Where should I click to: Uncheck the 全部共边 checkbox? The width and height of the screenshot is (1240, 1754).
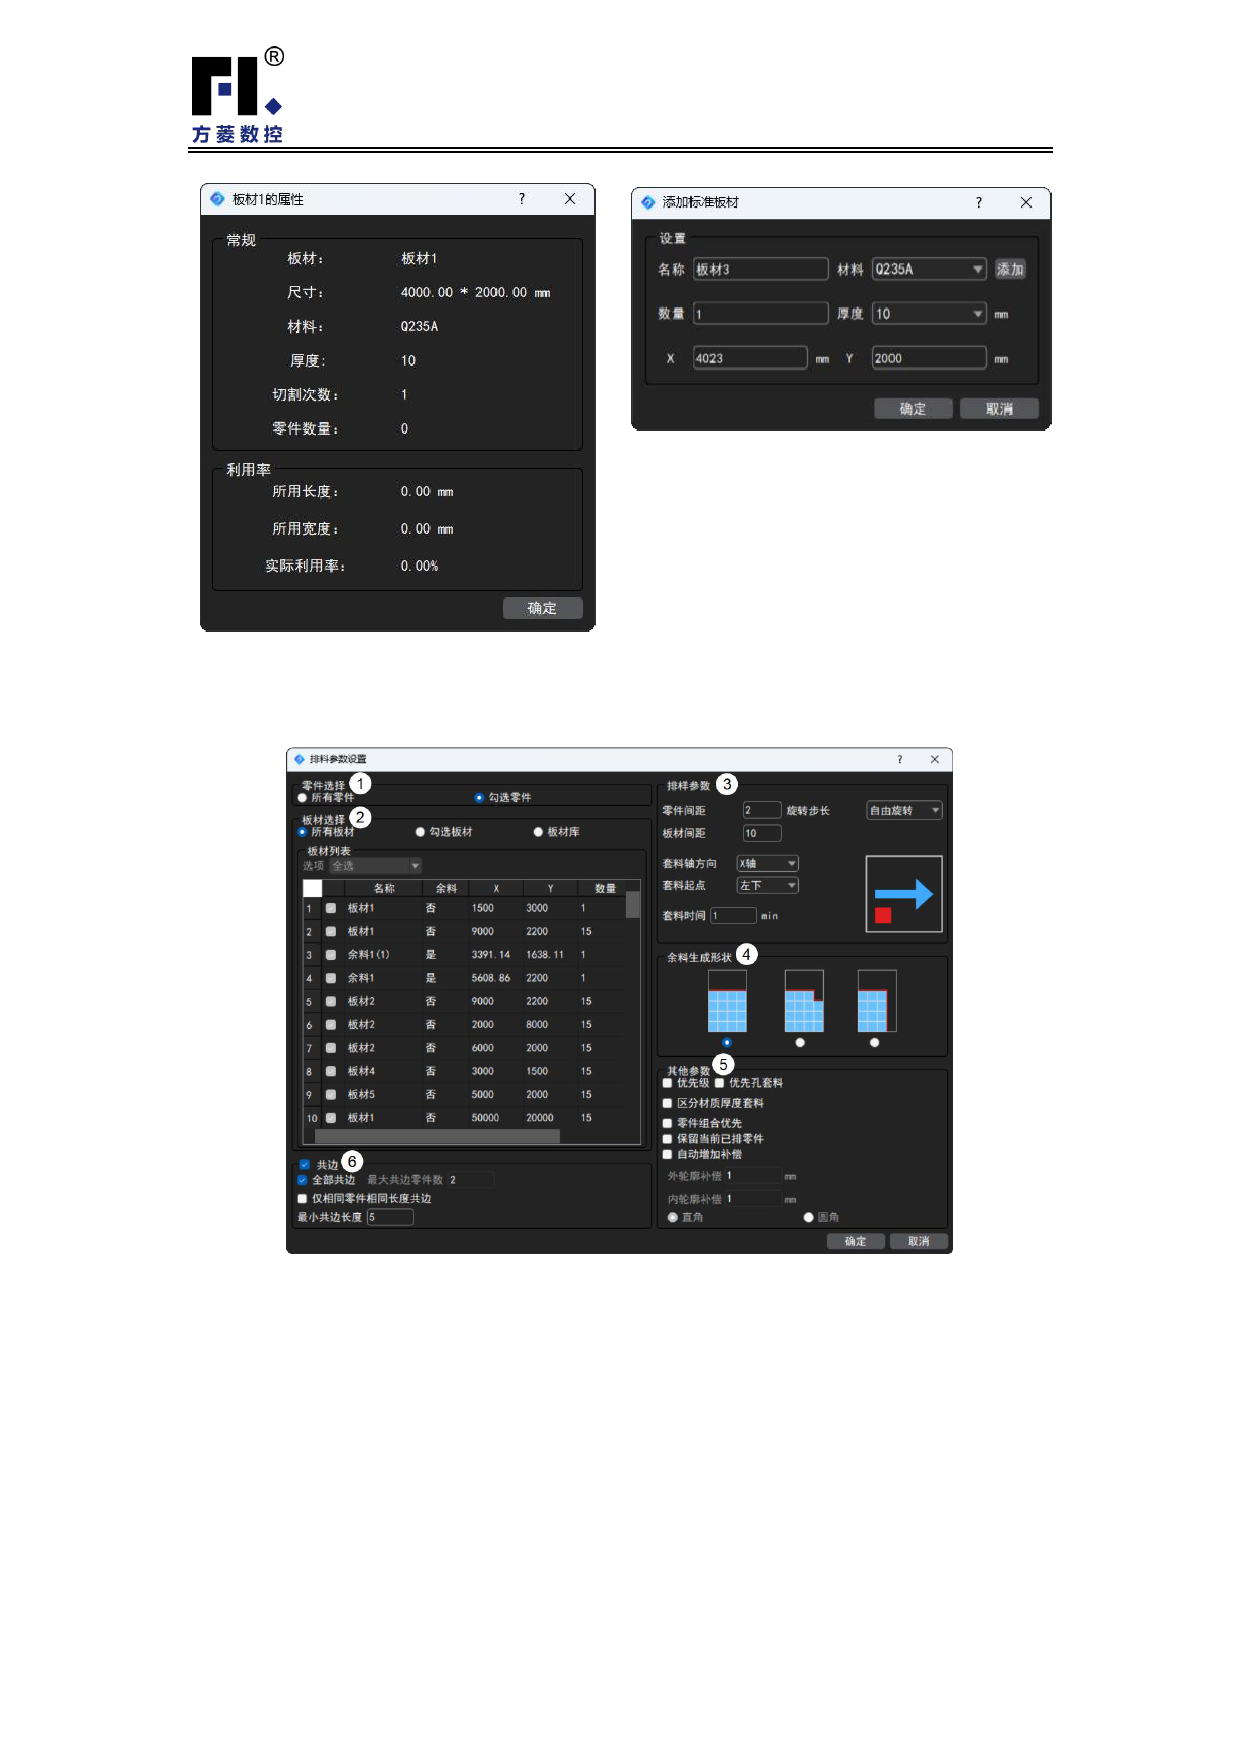303,1180
